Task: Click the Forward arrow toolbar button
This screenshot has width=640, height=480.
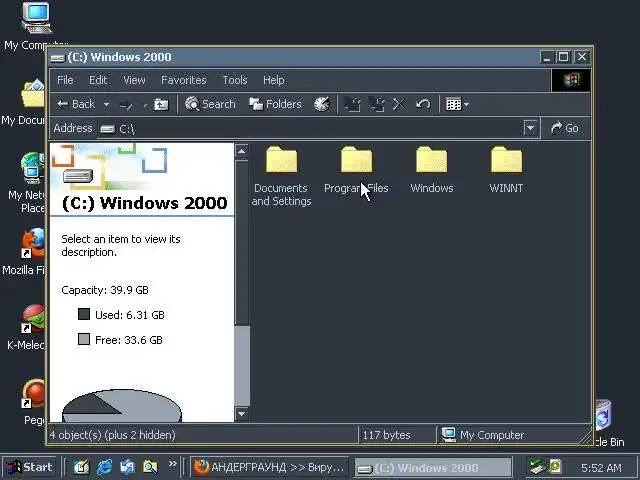Action: tap(127, 105)
